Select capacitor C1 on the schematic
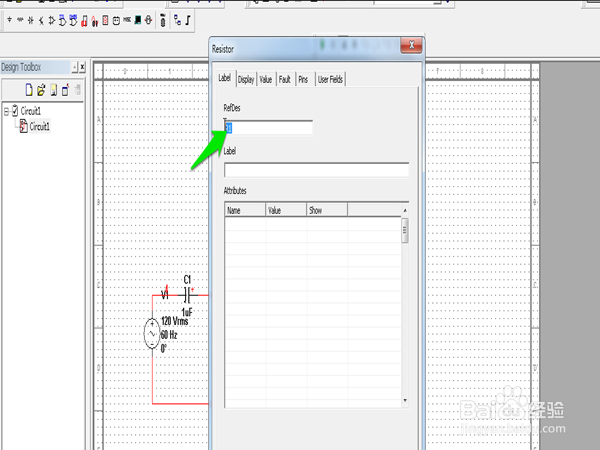Viewport: 600px width, 450px height. [187, 295]
